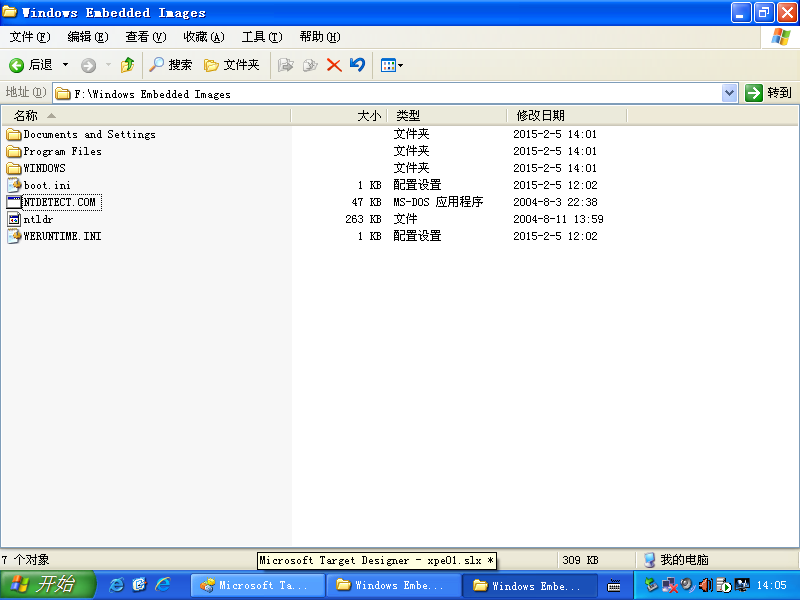Switch to Microsoft Target Designer taskbar button
Screen dimensions: 800x600
(x=258, y=585)
